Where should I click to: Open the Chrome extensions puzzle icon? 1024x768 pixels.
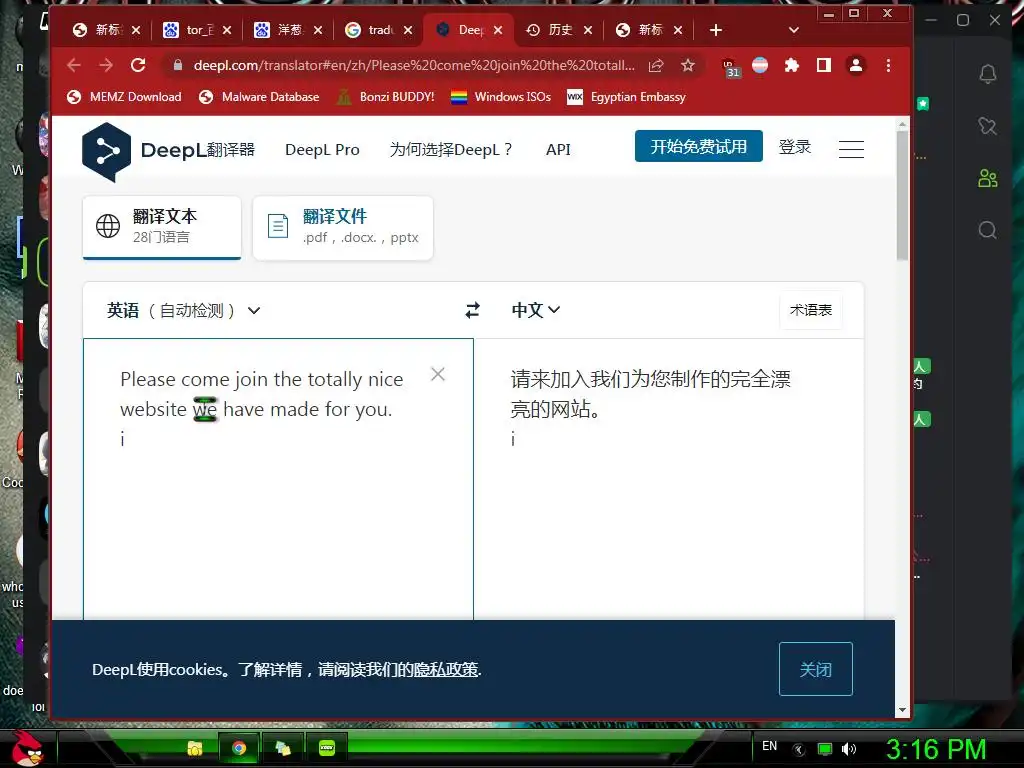[x=792, y=65]
